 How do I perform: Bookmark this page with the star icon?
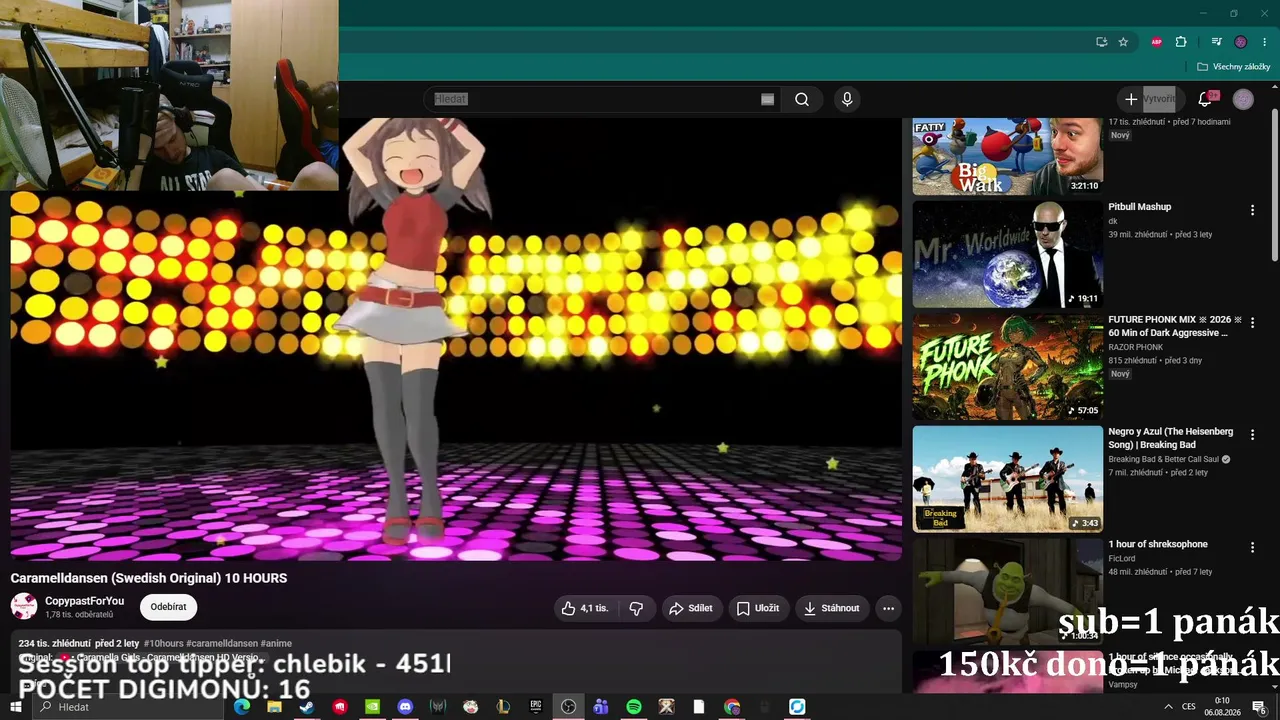[1123, 42]
